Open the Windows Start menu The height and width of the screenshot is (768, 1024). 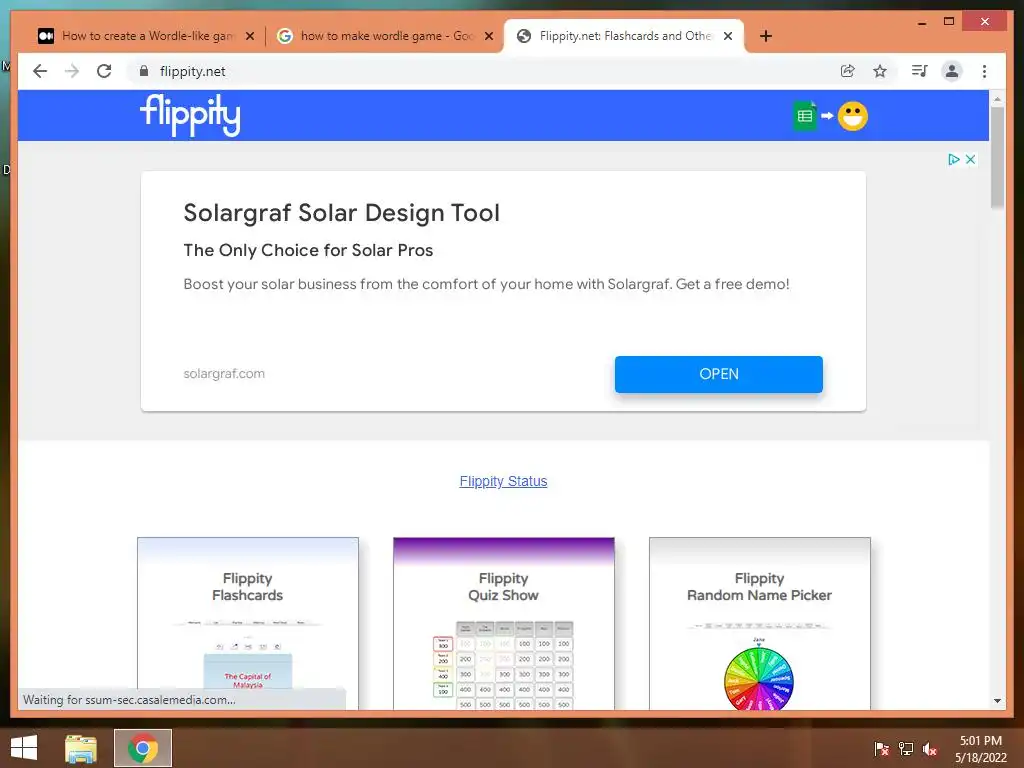click(24, 748)
